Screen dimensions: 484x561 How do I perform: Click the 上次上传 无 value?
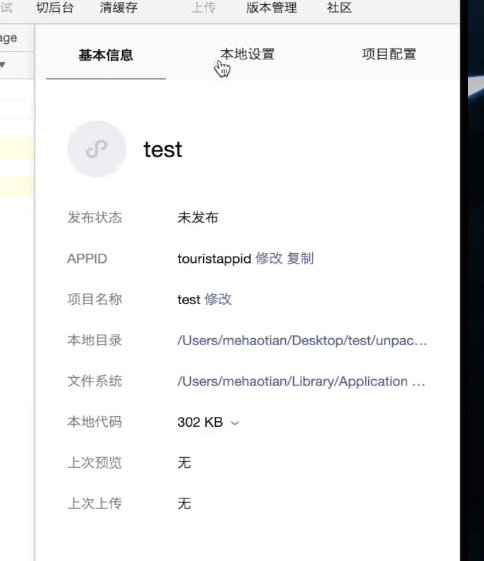point(184,503)
